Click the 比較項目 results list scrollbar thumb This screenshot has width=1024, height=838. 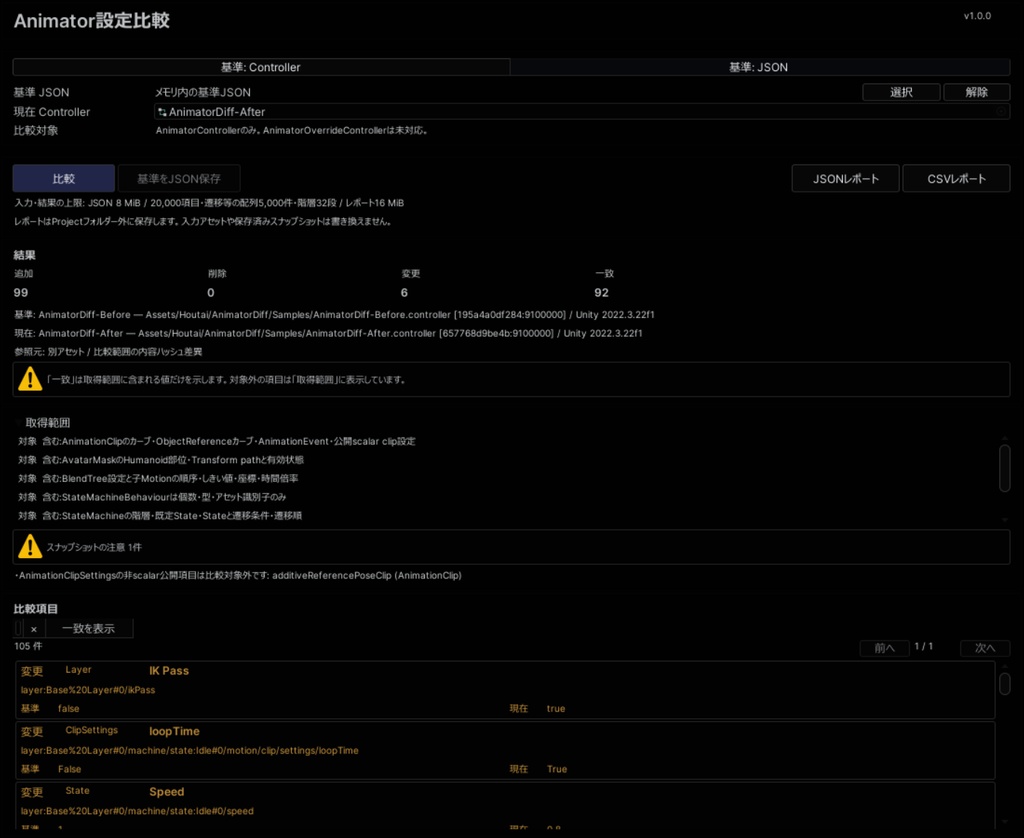point(1004,683)
